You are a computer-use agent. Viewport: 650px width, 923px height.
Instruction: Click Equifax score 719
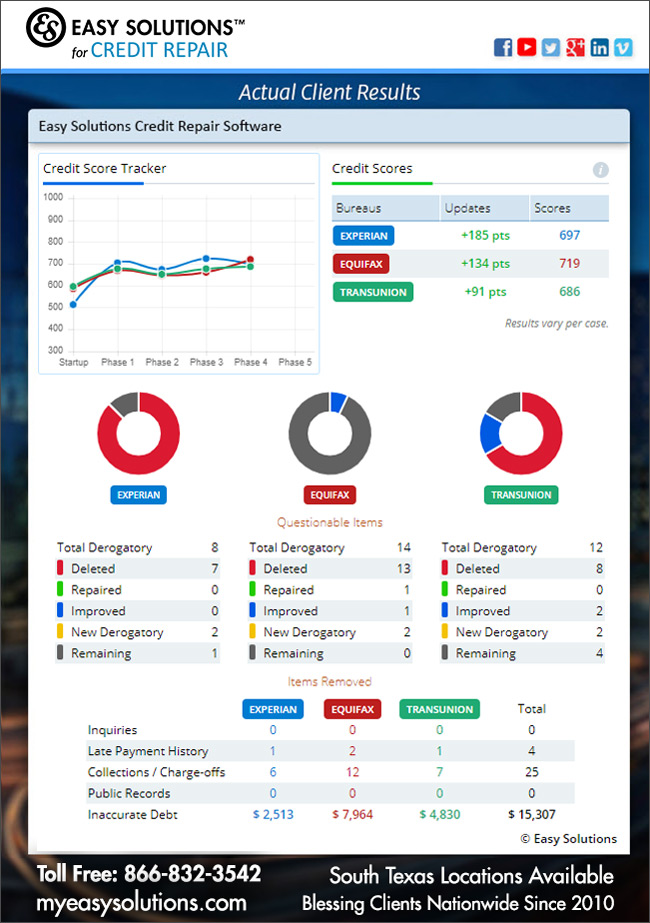point(569,264)
